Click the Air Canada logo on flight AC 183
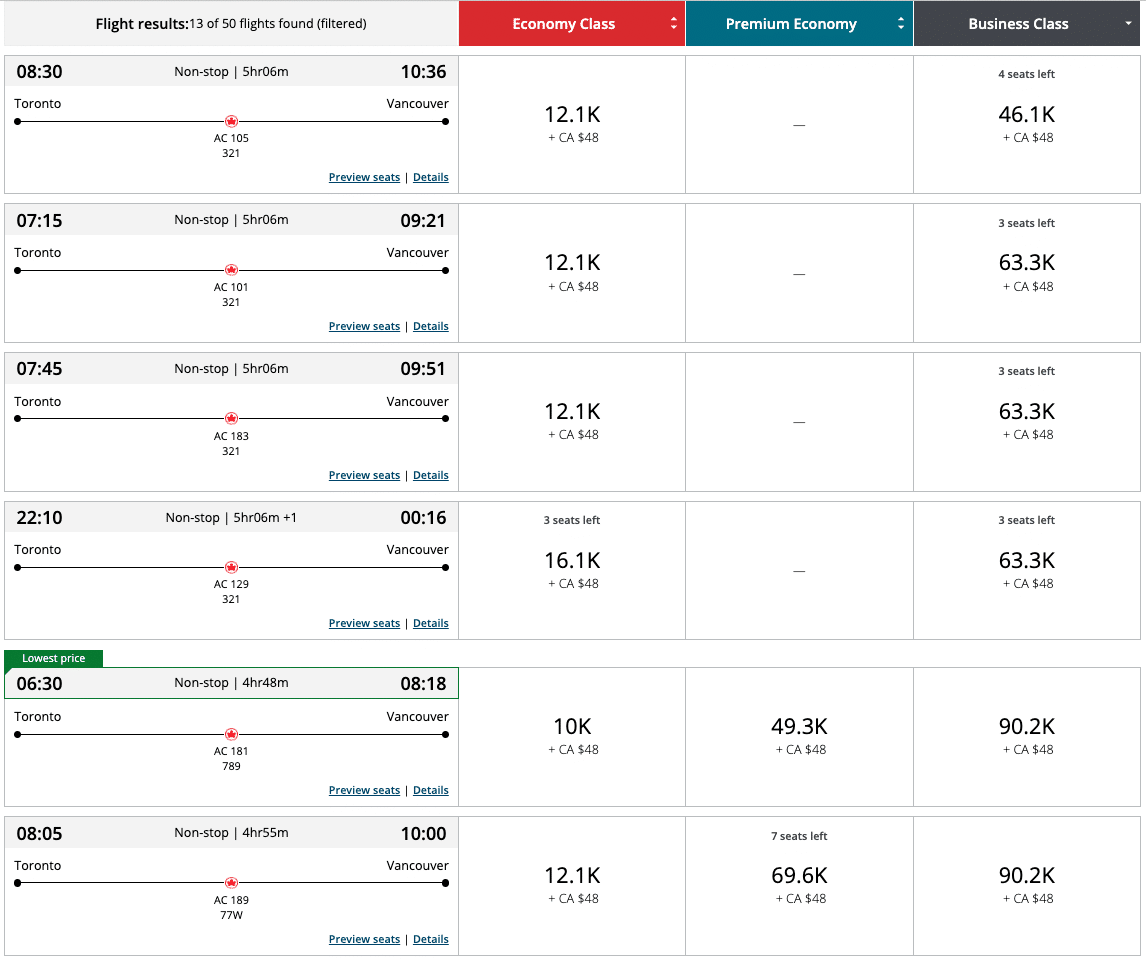The image size is (1146, 959). [x=231, y=418]
